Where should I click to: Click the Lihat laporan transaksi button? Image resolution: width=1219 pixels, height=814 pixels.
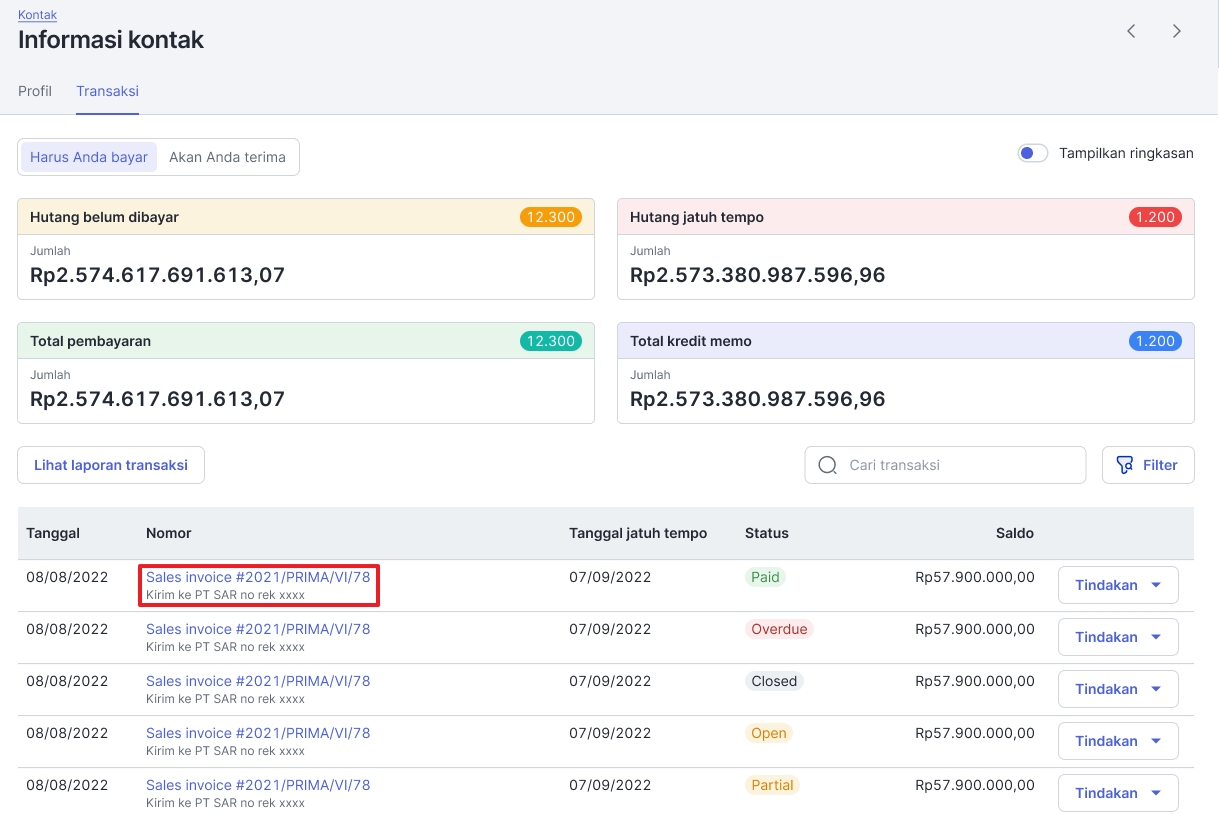[111, 465]
